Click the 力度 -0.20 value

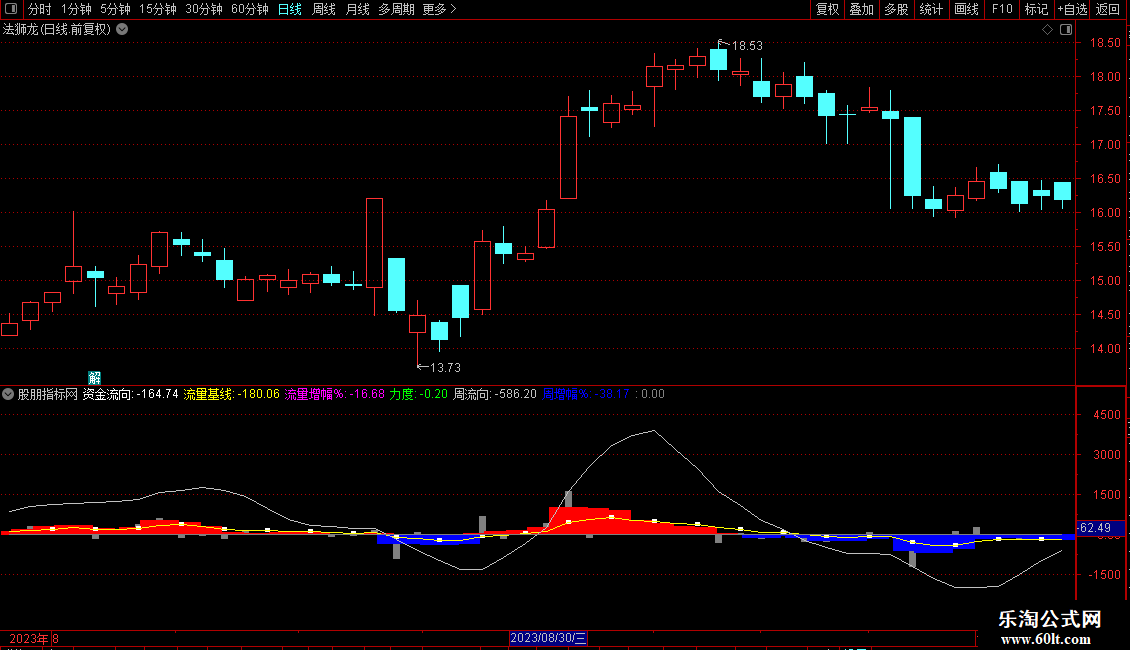(419, 394)
